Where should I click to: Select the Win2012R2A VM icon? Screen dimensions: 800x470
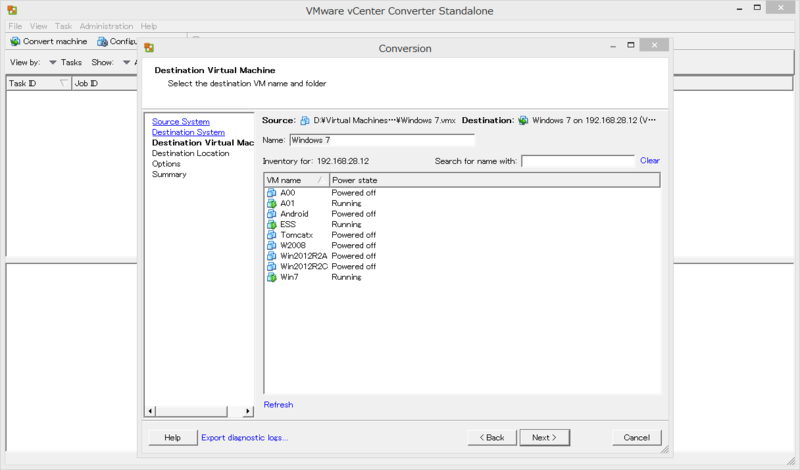click(272, 256)
